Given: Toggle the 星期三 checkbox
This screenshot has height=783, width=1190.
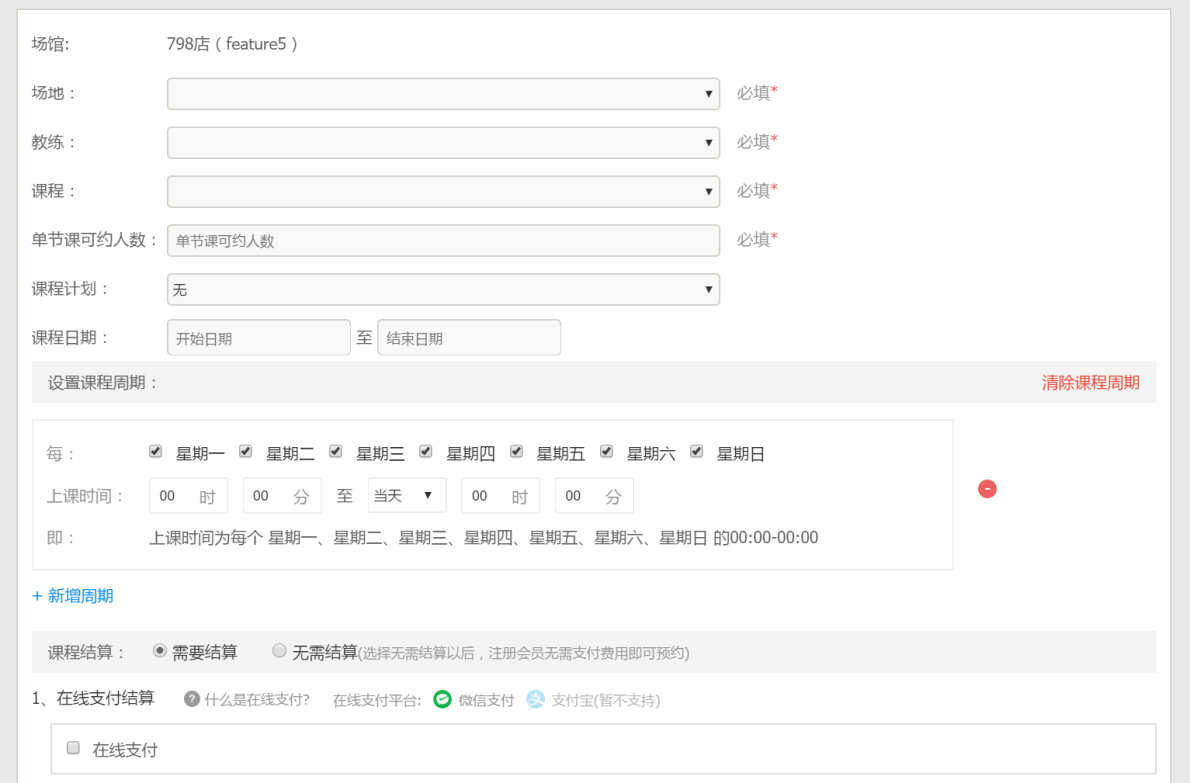Looking at the screenshot, I should 336,452.
